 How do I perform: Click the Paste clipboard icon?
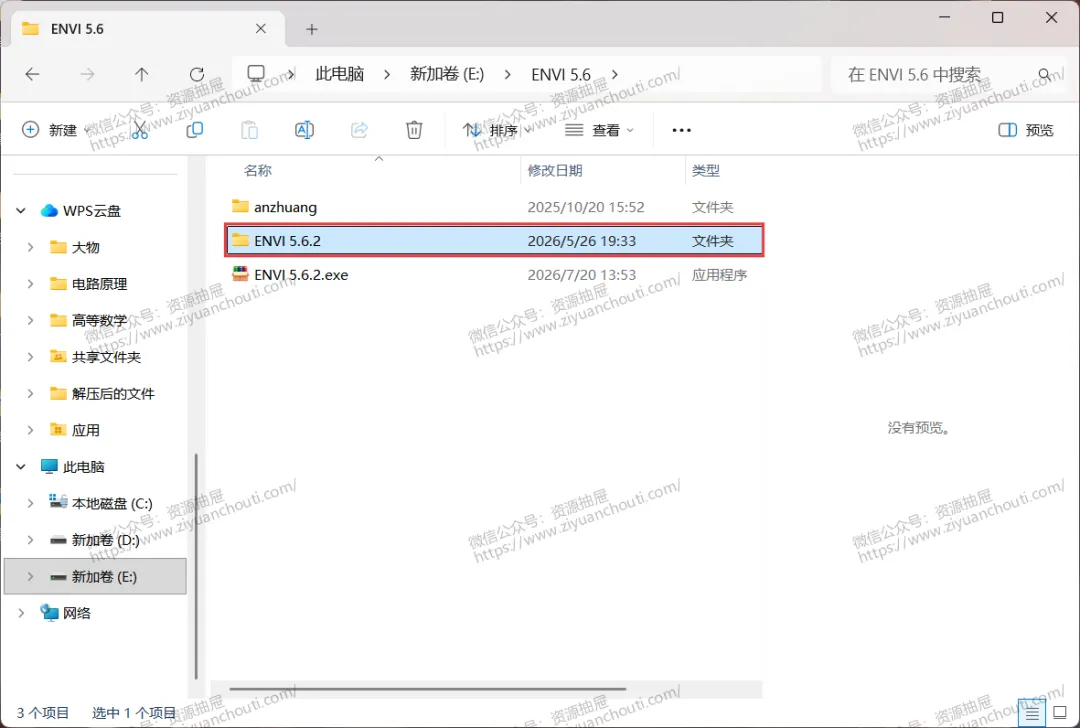(x=249, y=129)
